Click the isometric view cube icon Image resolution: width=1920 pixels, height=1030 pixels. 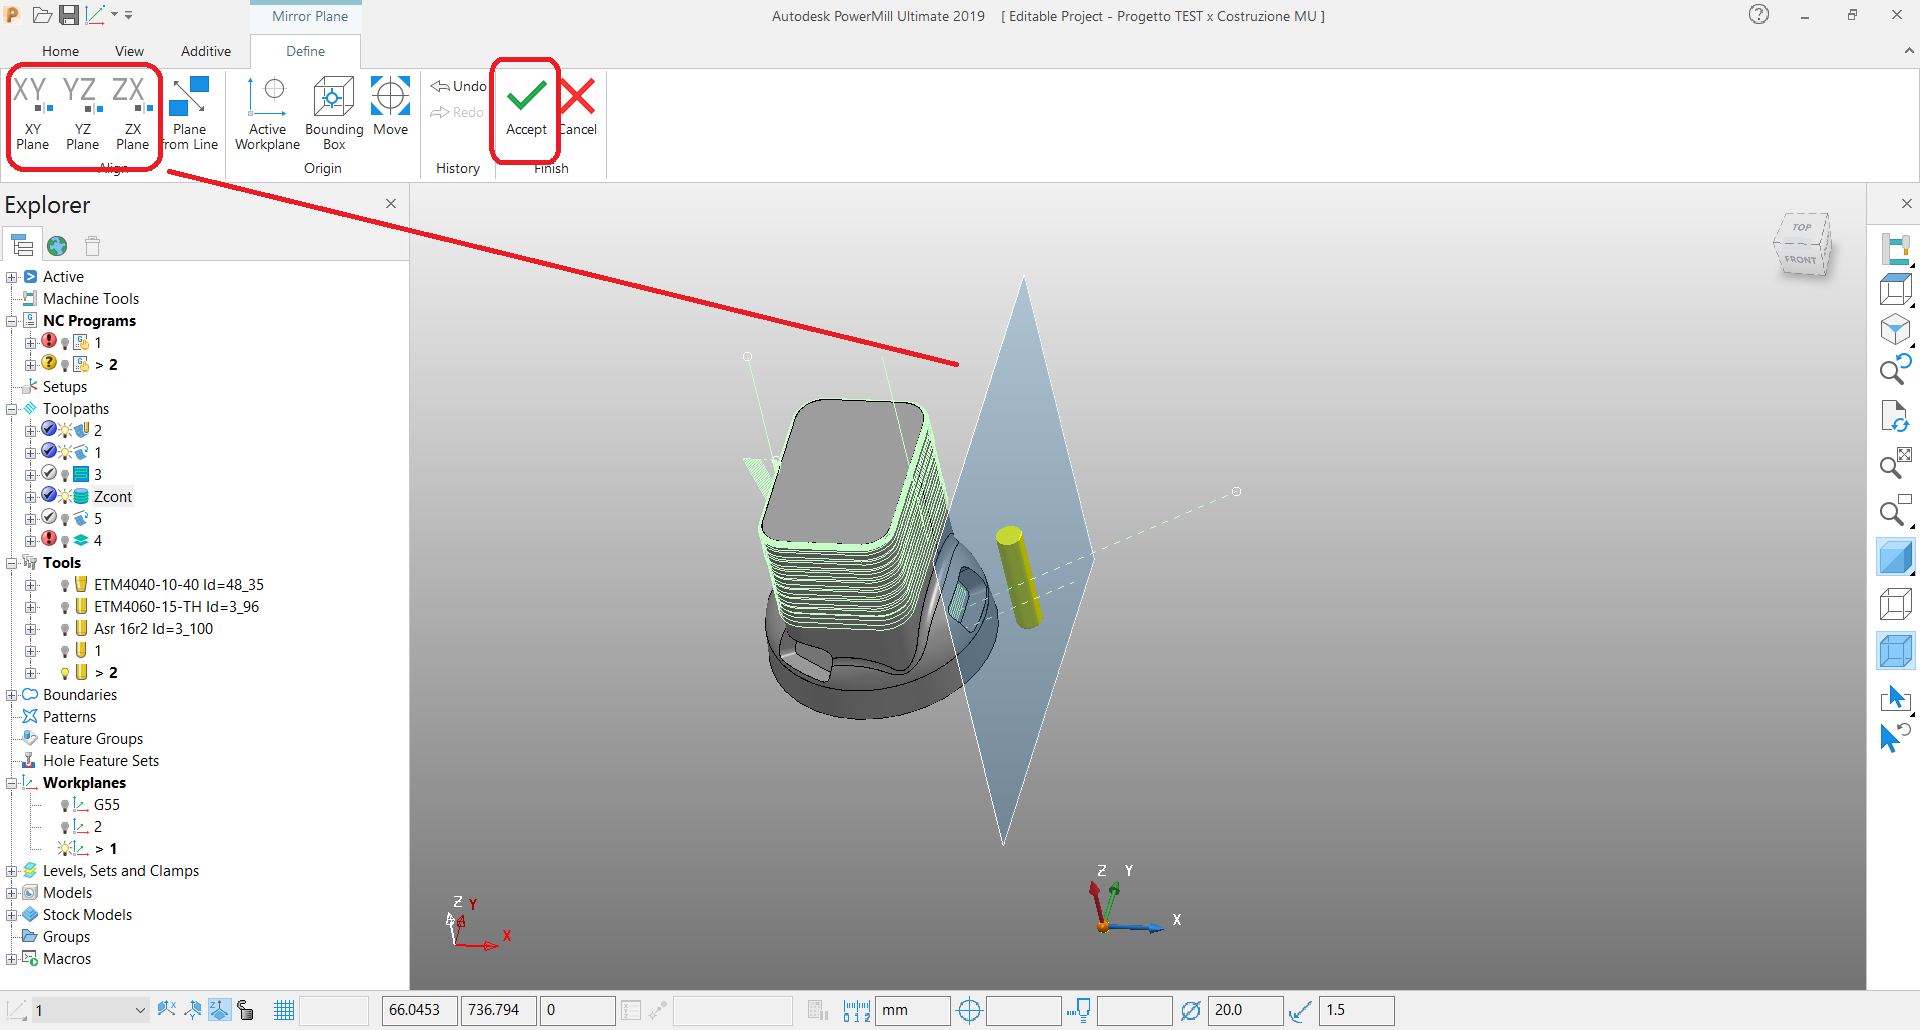(1895, 330)
